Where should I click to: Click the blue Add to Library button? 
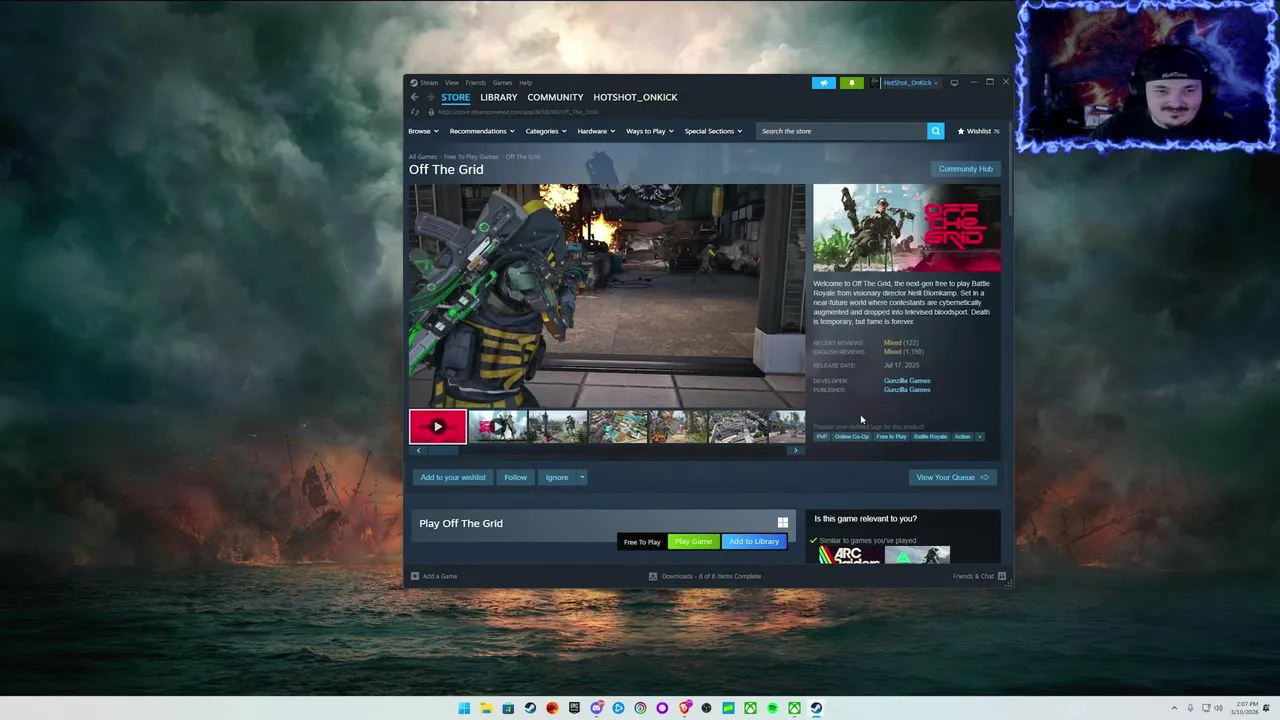tap(754, 541)
